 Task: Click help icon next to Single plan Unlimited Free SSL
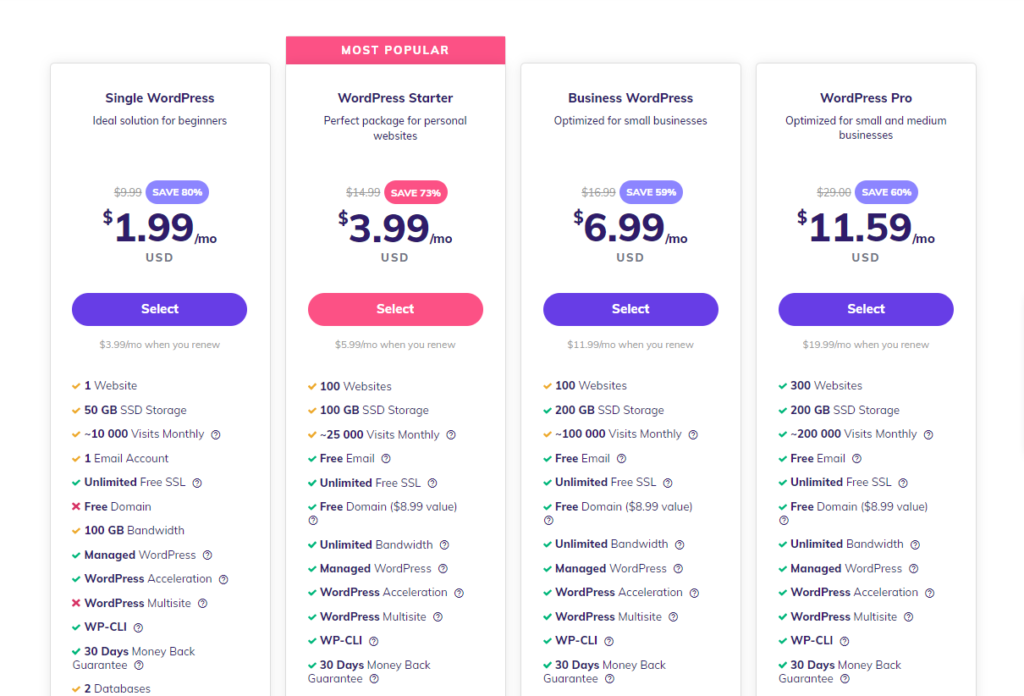click(197, 483)
